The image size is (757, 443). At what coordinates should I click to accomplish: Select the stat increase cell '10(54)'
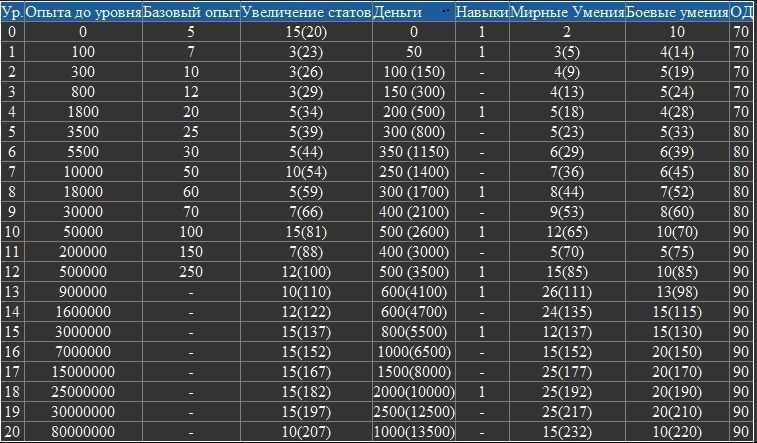305,171
